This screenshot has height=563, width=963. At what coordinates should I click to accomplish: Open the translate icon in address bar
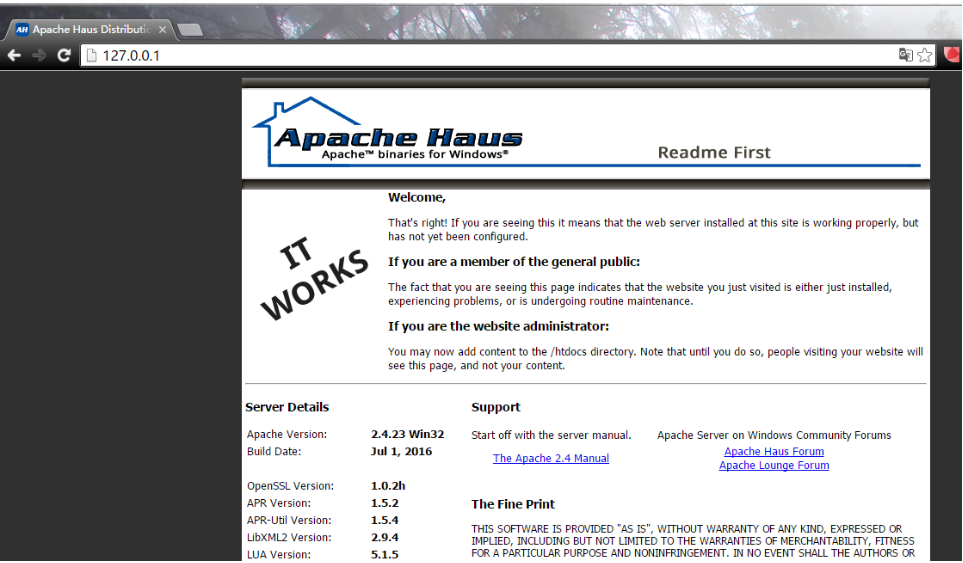coord(905,55)
